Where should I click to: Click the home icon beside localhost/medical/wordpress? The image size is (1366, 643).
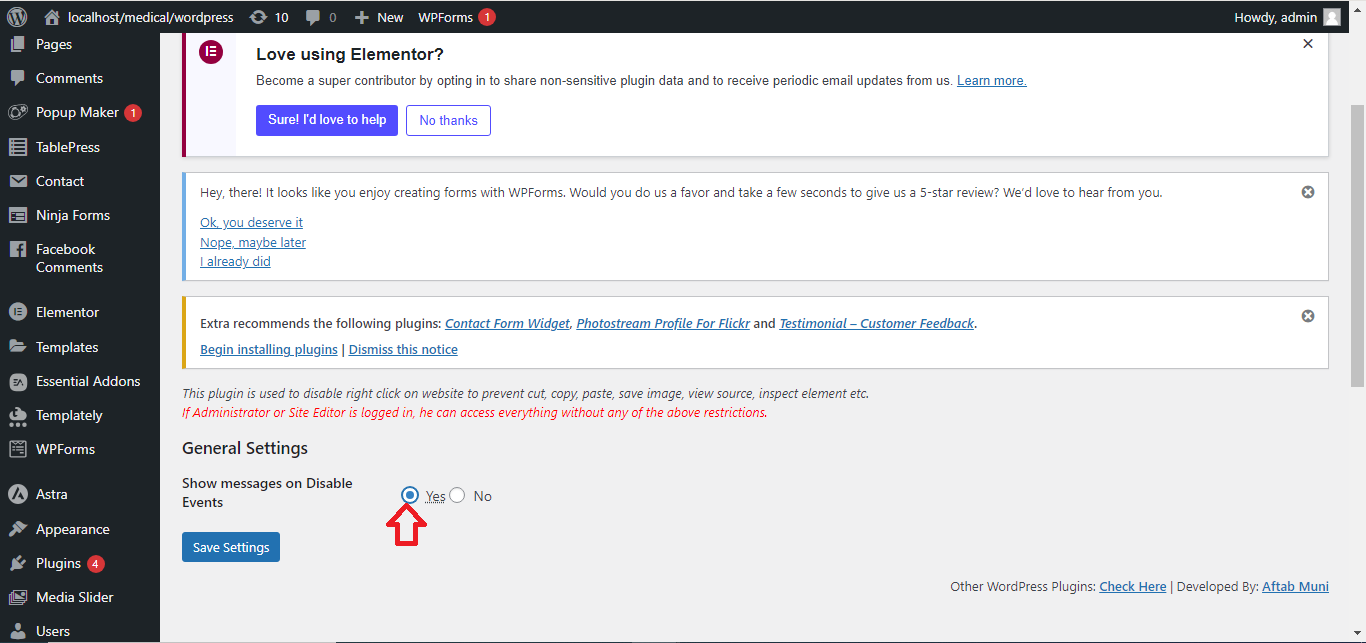[x=52, y=17]
